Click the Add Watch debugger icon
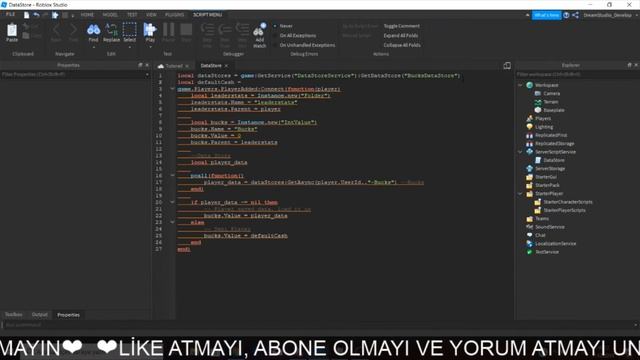The height and width of the screenshot is (360, 640). pos(259,30)
